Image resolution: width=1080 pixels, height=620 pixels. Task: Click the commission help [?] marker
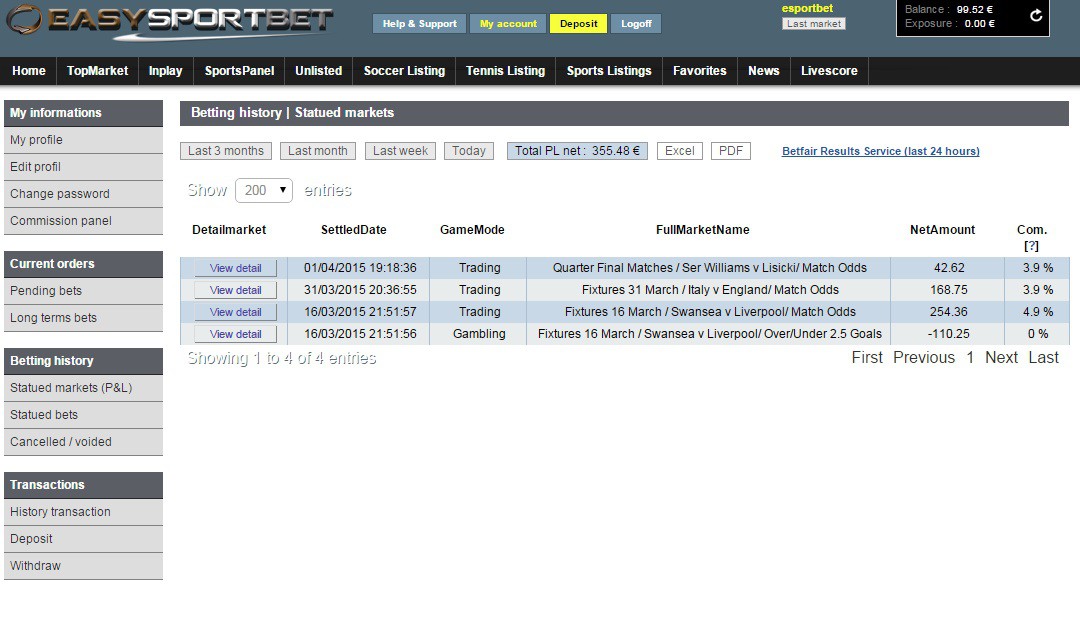click(x=1031, y=246)
